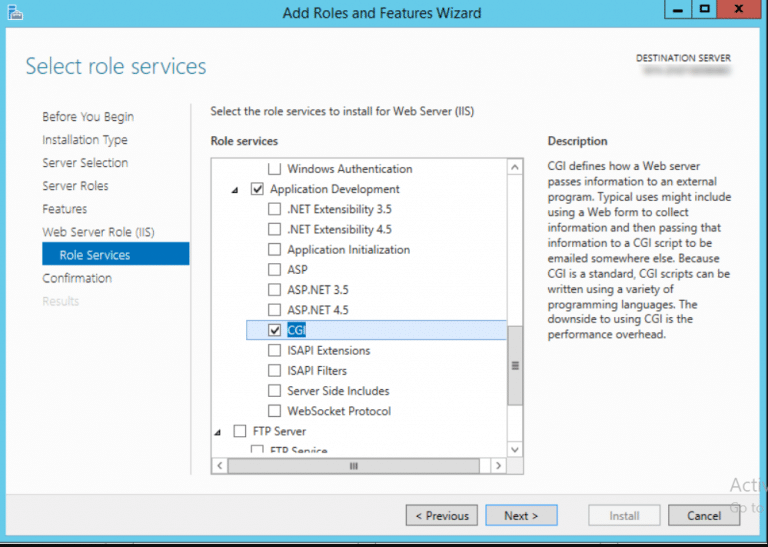Go to the Before You Begin step
768x547 pixels.
88,117
